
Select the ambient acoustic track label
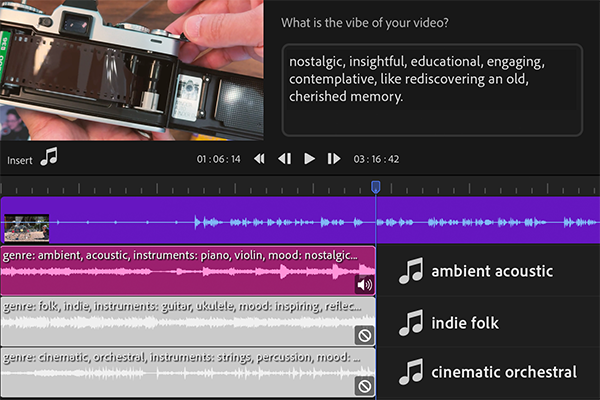(x=492, y=271)
